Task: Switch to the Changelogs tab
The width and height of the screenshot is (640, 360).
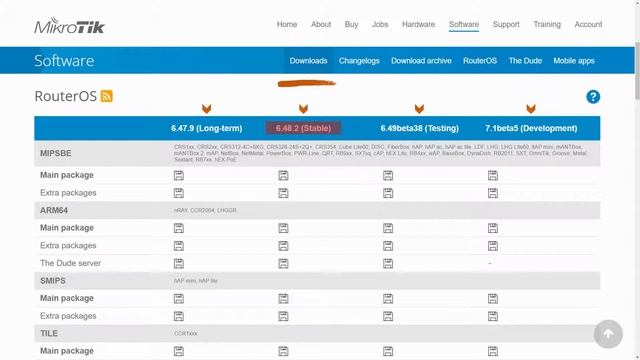Action: [x=359, y=61]
